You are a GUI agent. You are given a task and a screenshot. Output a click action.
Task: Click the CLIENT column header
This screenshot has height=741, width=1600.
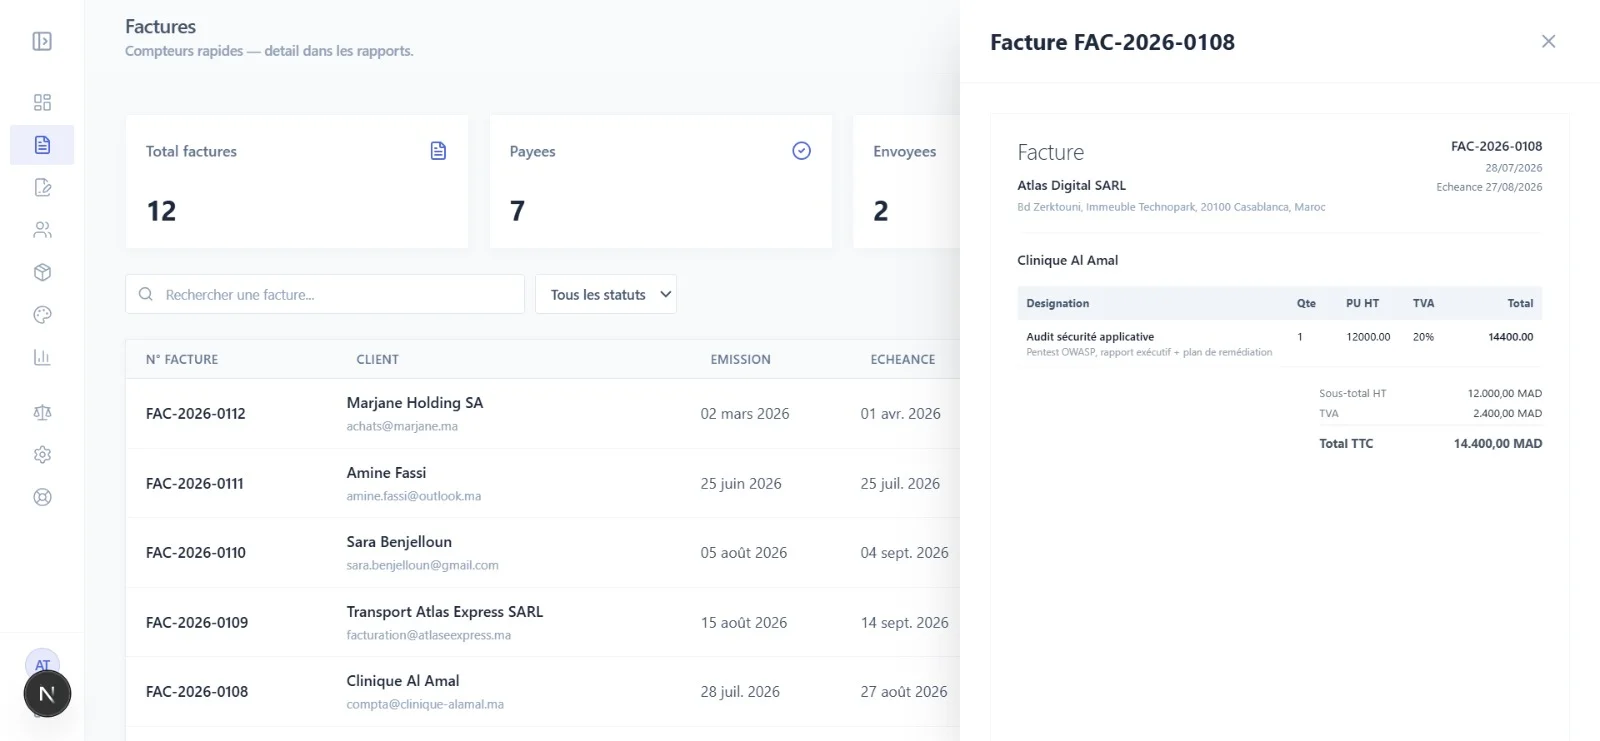tap(378, 359)
